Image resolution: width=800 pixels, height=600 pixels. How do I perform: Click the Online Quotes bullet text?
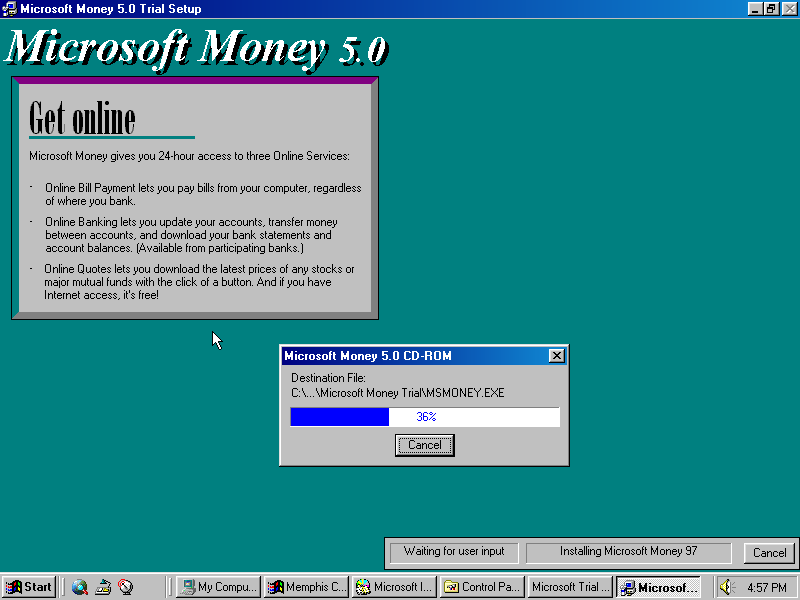coord(199,282)
